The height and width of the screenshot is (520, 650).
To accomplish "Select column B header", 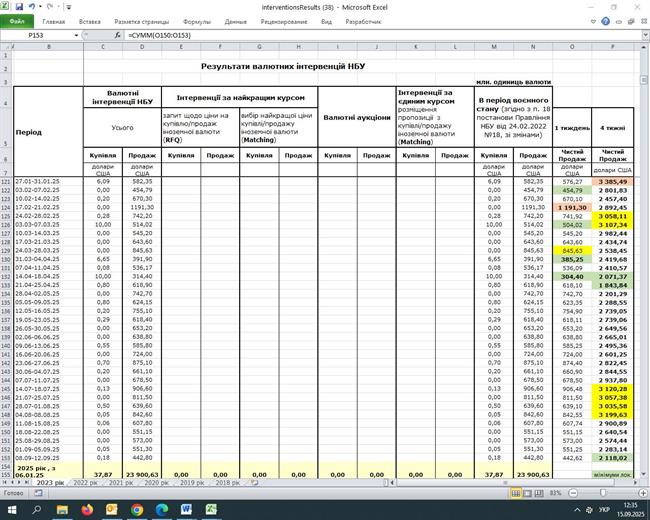I will point(49,47).
